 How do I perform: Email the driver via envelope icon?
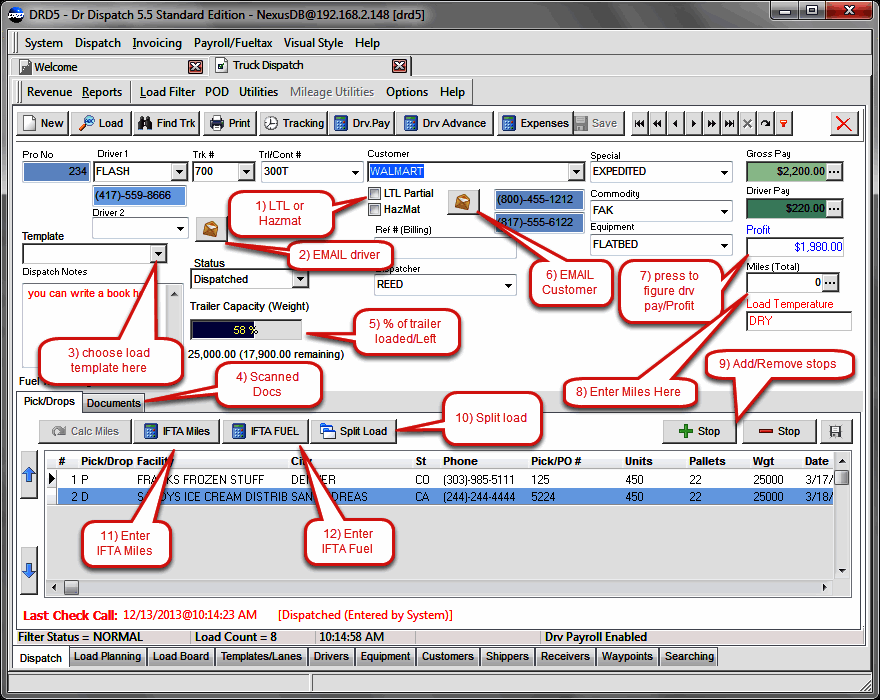(x=210, y=228)
